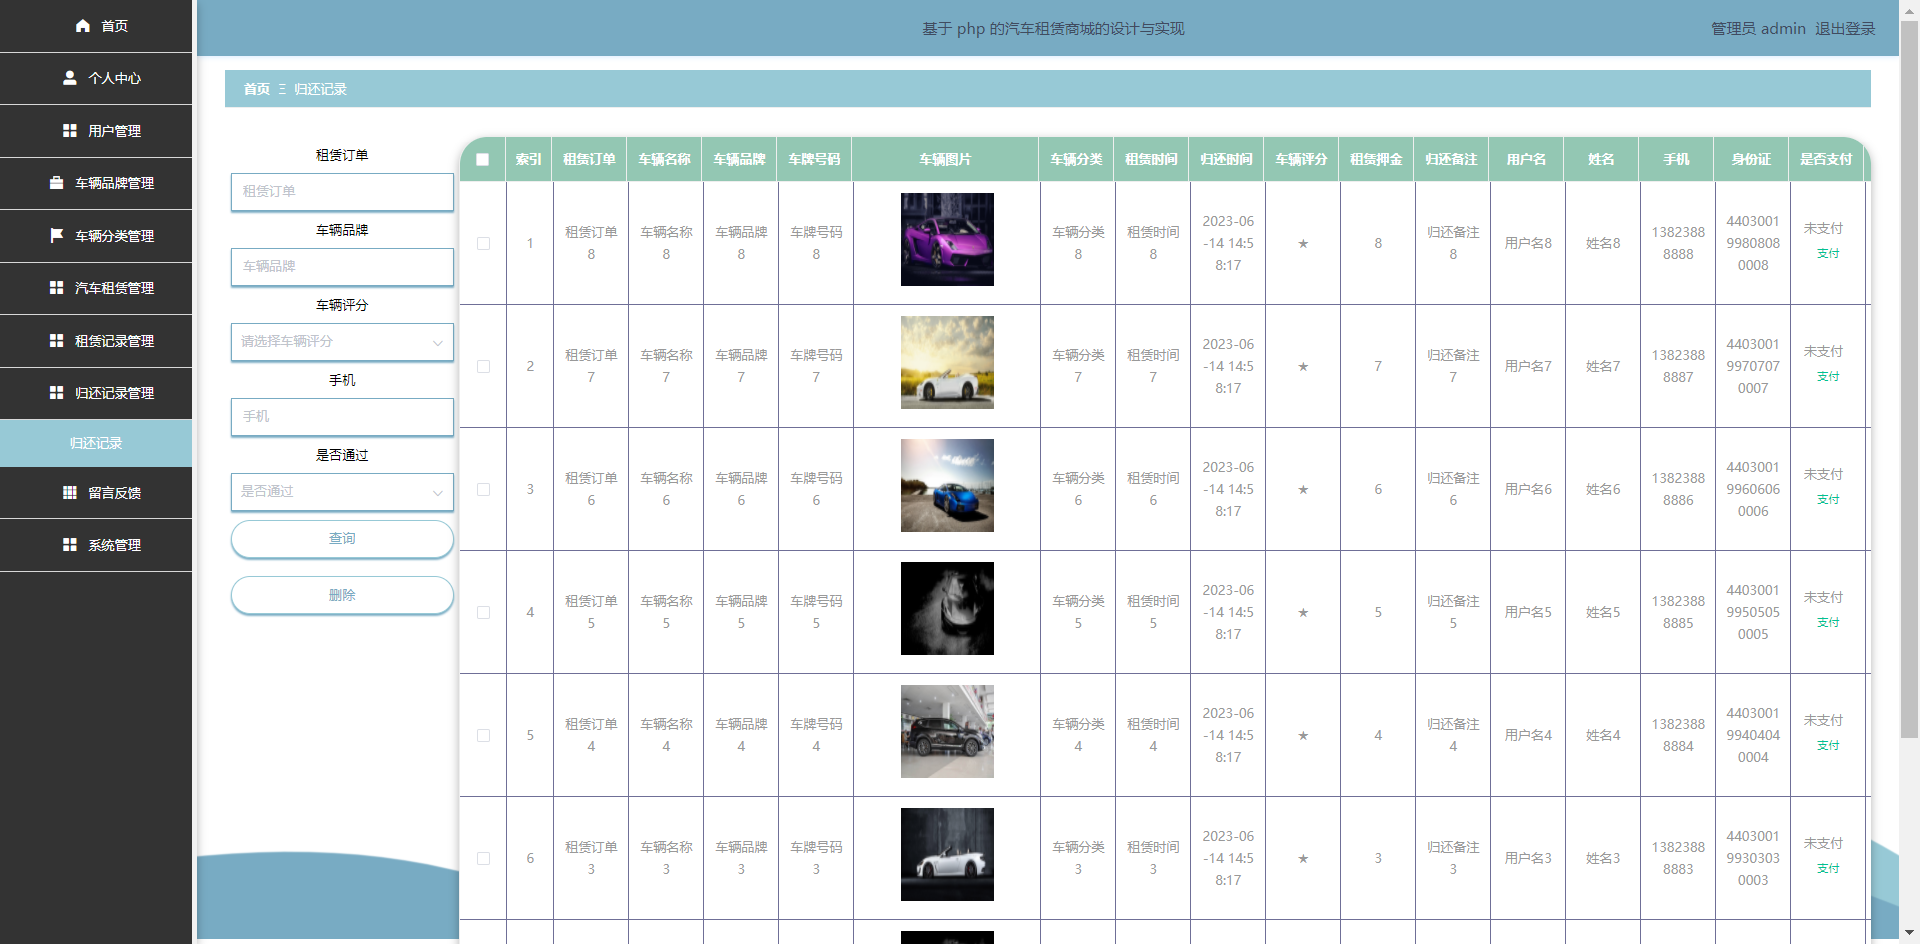Focus the 车辆品牌 search input

tap(342, 266)
